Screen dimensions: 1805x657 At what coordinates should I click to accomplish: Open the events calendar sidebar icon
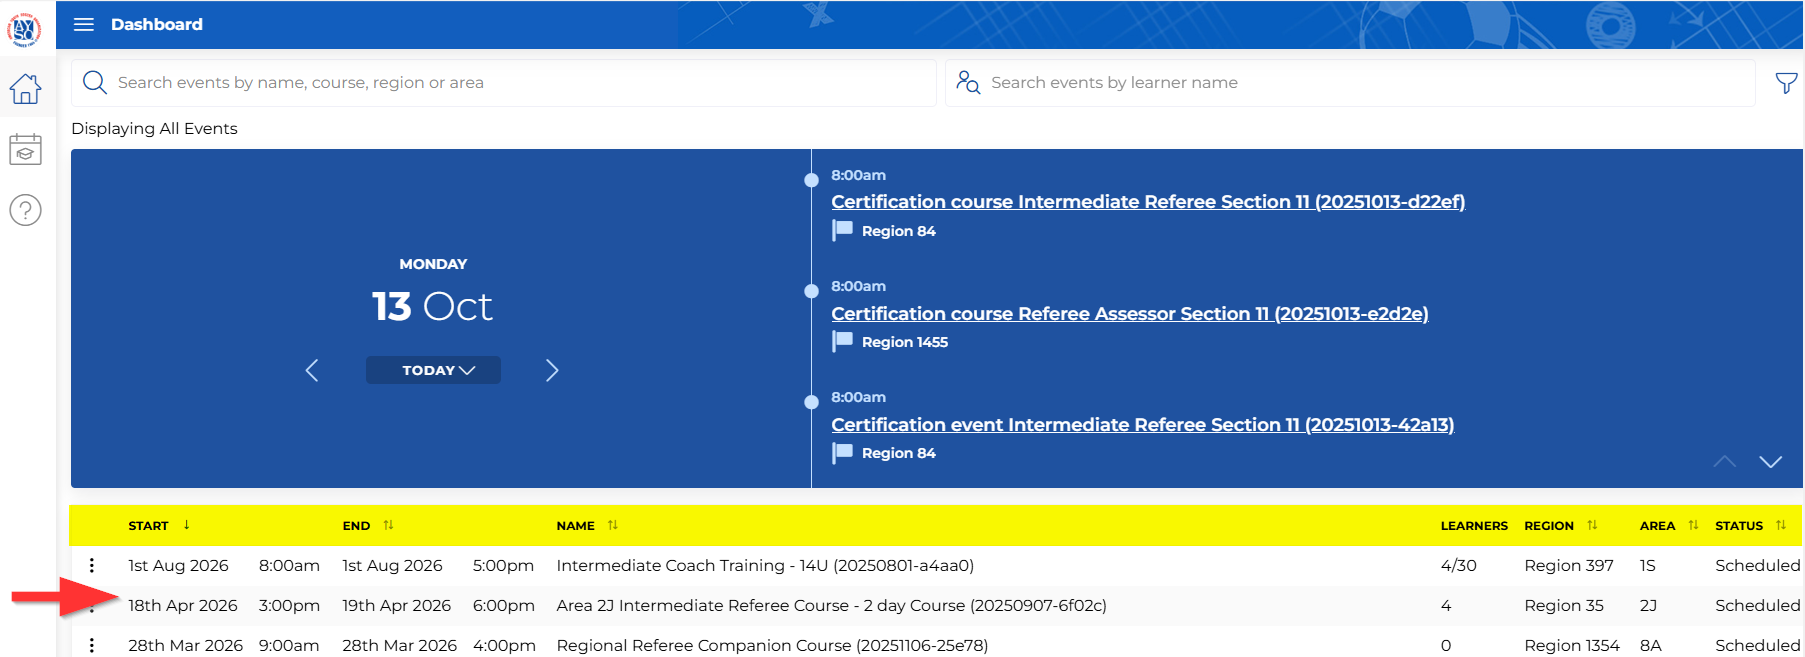pyautogui.click(x=25, y=150)
